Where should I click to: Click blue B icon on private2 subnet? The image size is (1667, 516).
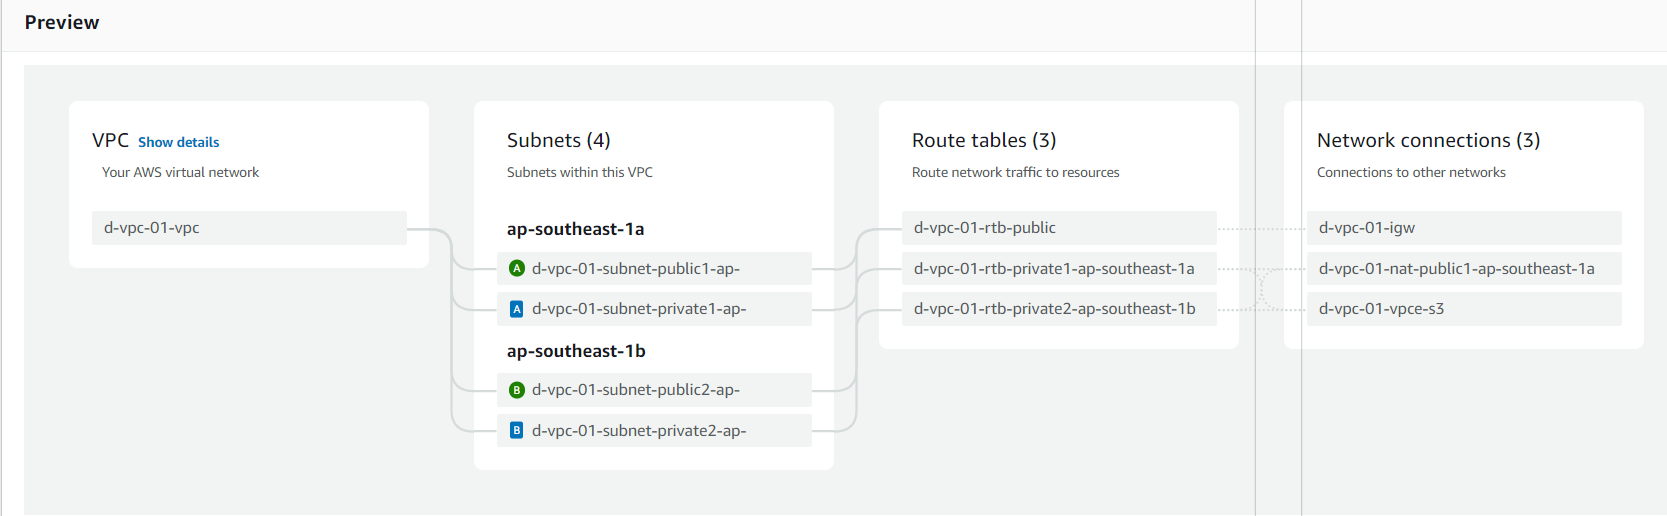[x=517, y=431]
